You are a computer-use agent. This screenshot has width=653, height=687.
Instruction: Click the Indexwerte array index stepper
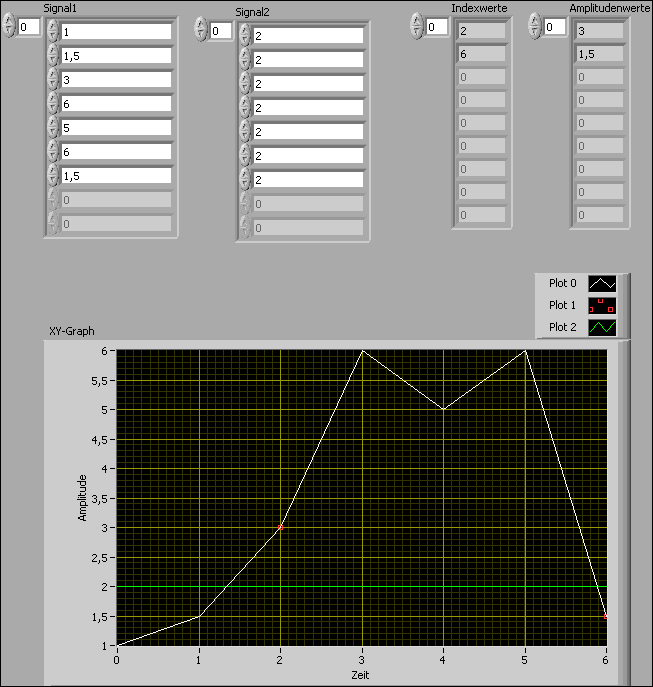[x=417, y=25]
